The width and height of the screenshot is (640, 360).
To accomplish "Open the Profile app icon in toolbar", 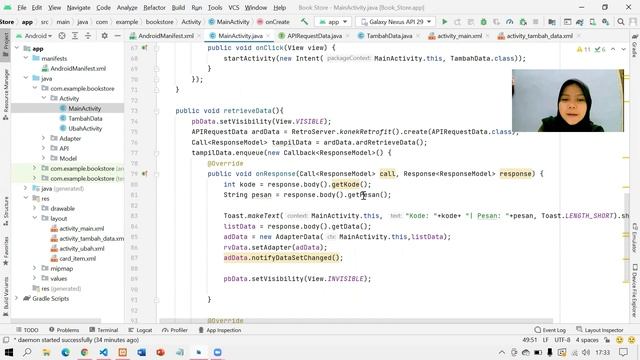I will pos(509,22).
